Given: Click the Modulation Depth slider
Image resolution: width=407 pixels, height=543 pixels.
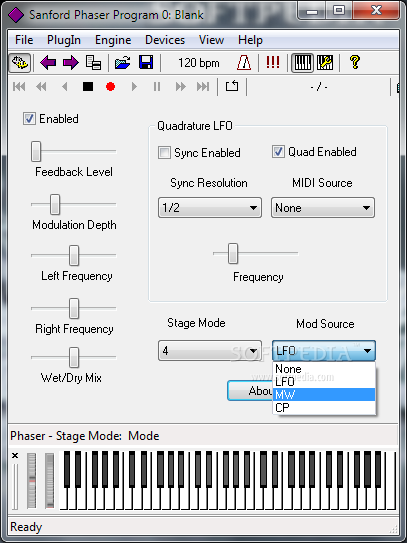Looking at the screenshot, I should point(73,204).
